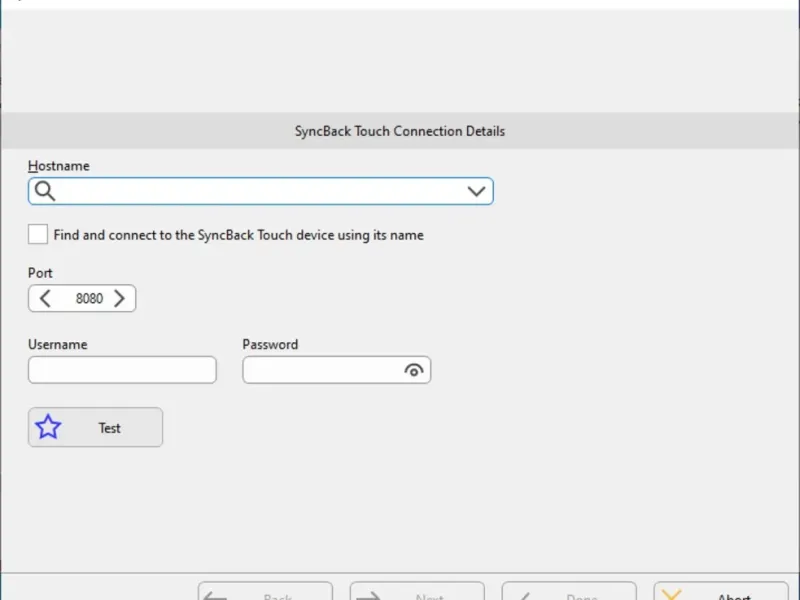Increase the Port number with the right arrow
Viewport: 800px width, 600px height.
point(120,298)
